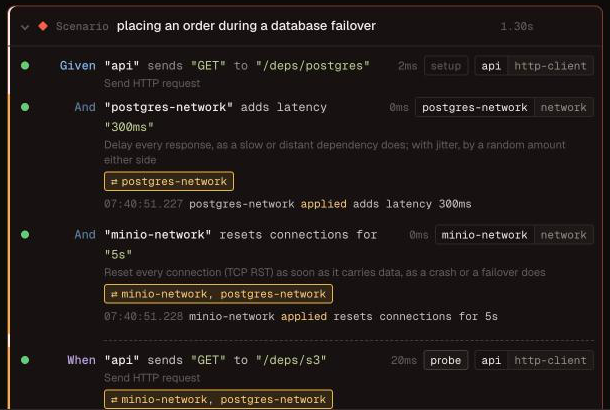Screen dimensions: 610x410
Task: Click the "/deps/postgres" path string
Action: coord(313,66)
